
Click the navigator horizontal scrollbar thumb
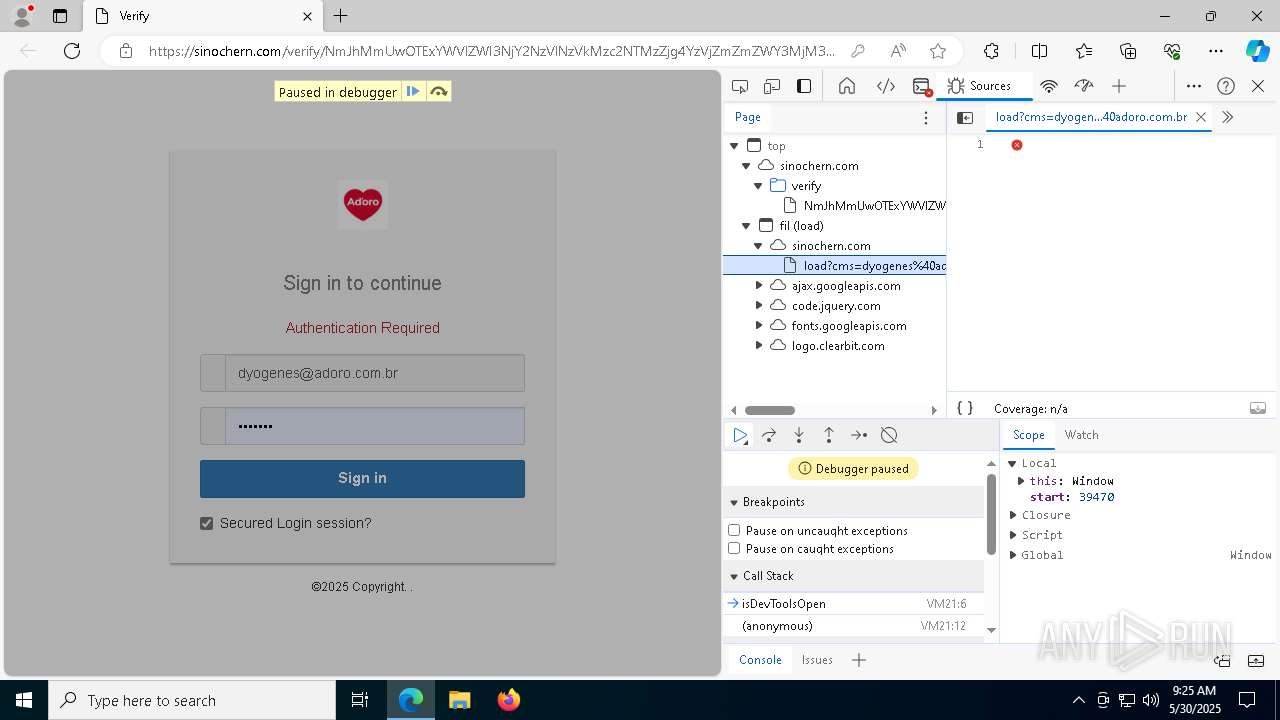click(770, 410)
